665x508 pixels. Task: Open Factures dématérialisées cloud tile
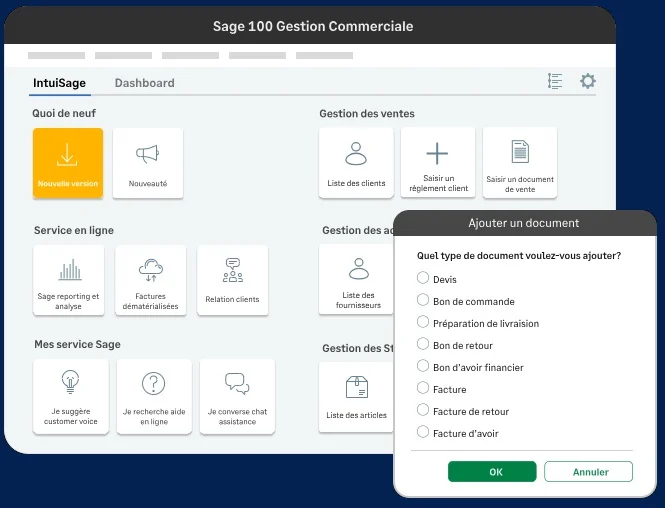point(152,280)
